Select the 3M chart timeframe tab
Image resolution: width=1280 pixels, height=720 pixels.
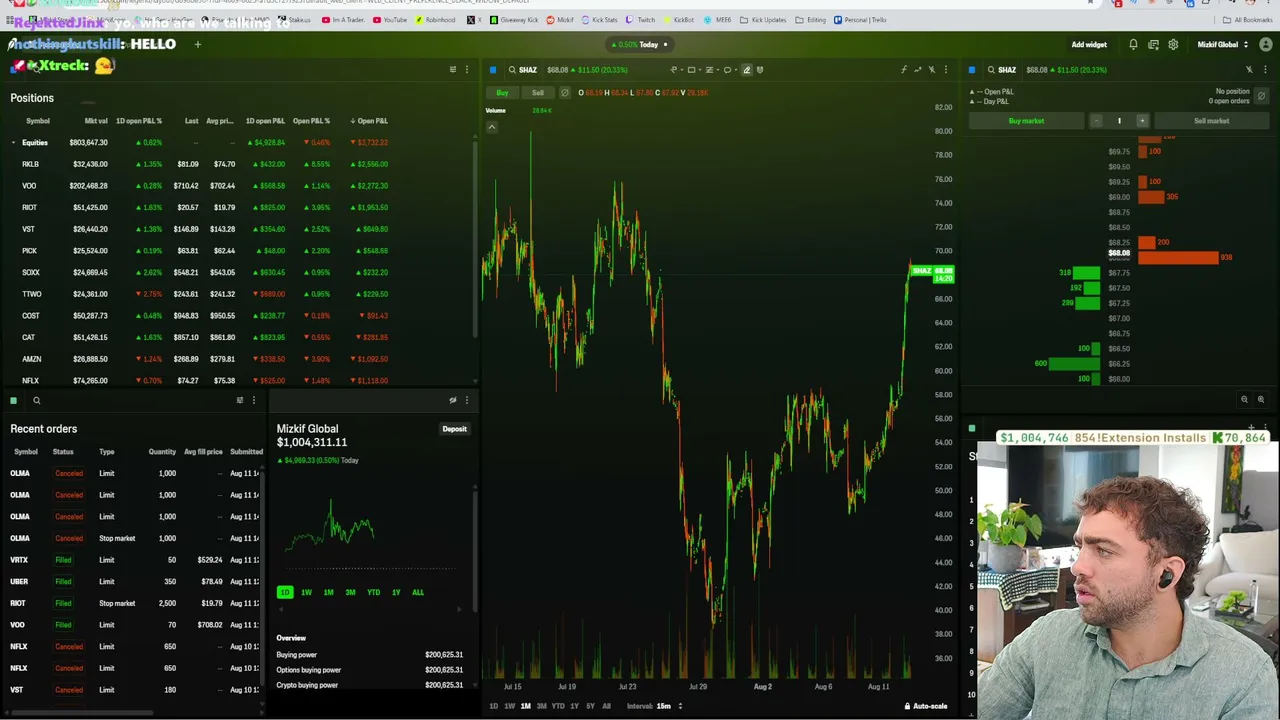(x=542, y=706)
